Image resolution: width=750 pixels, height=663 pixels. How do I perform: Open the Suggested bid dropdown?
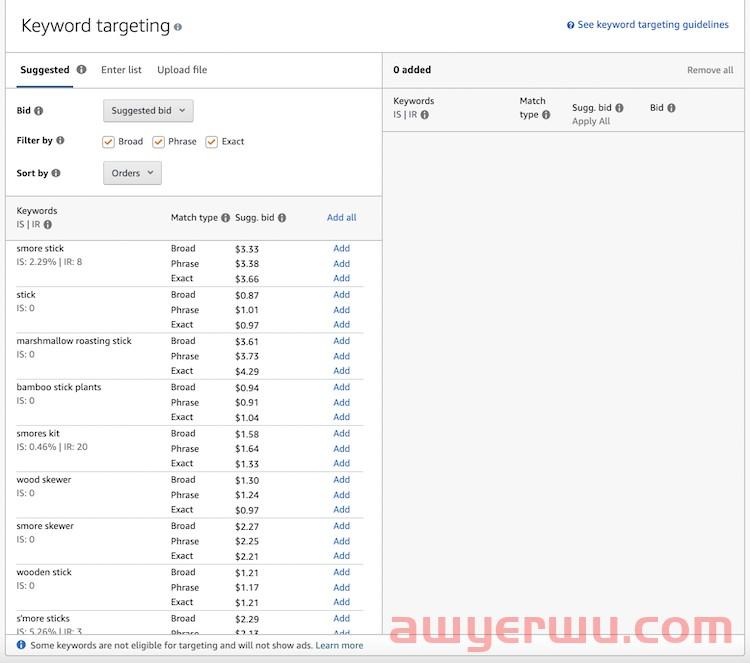click(148, 110)
